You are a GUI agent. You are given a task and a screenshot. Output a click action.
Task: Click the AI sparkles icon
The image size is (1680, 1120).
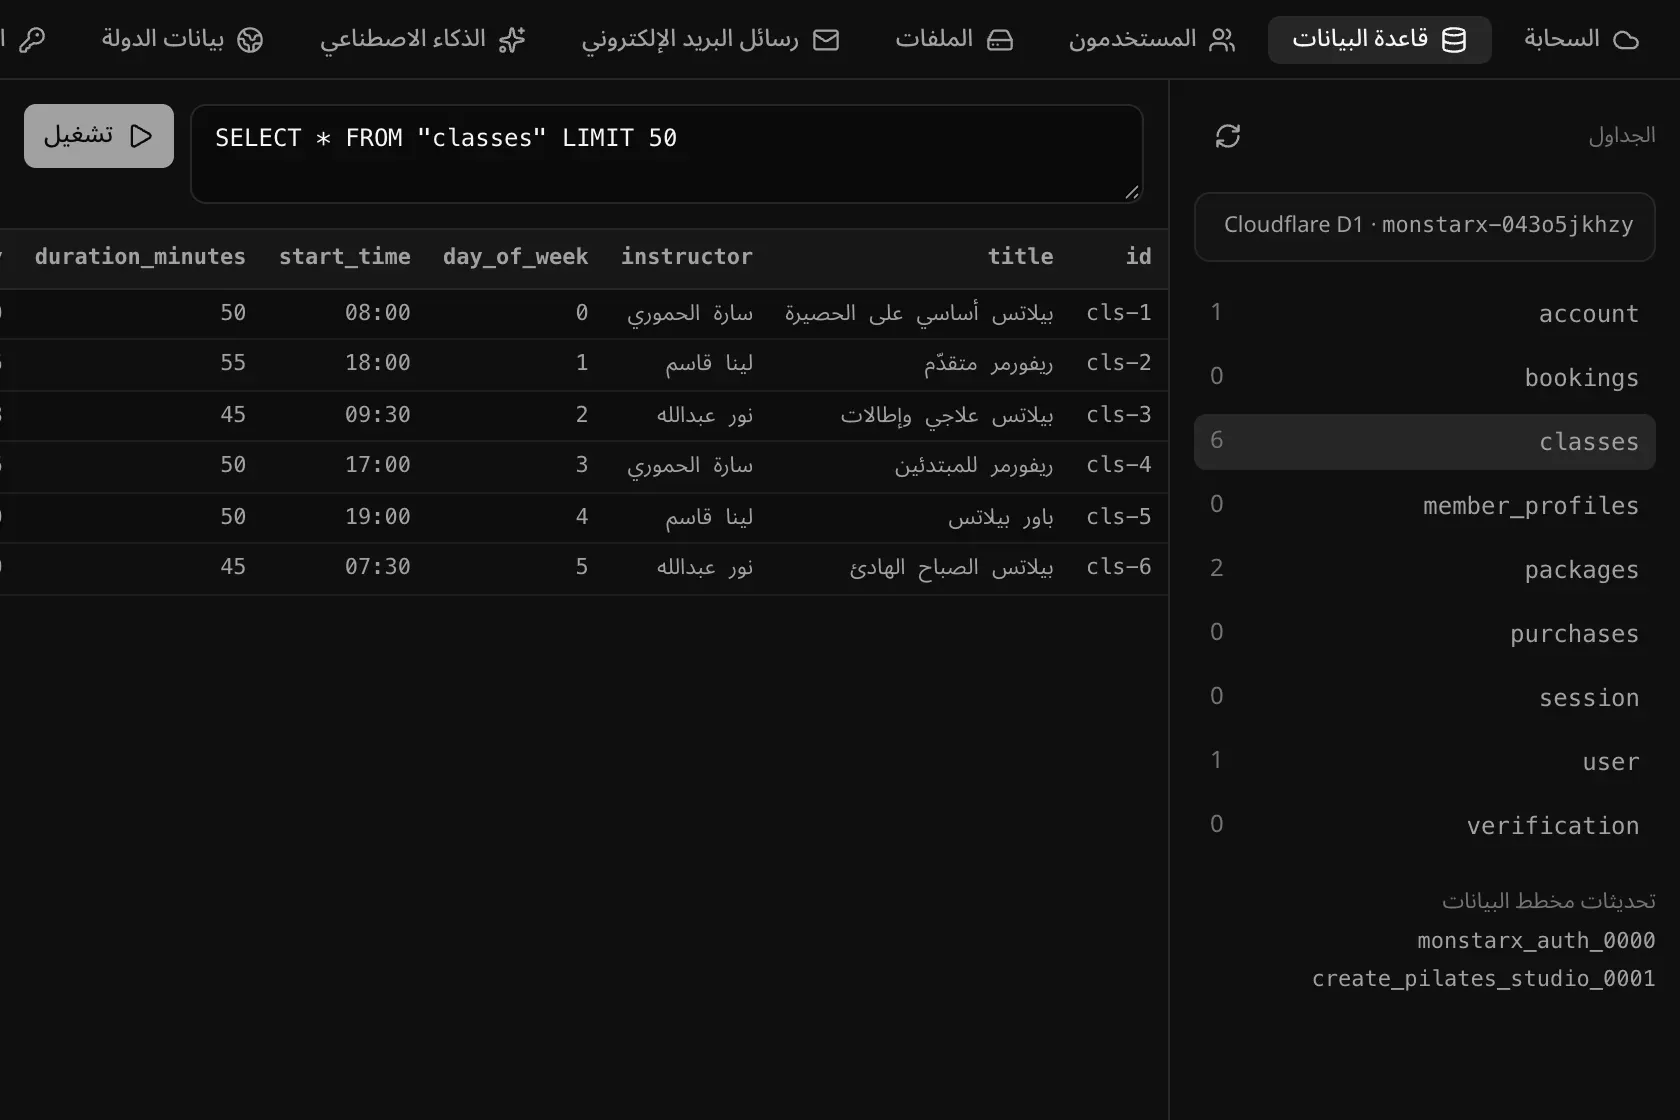click(512, 40)
